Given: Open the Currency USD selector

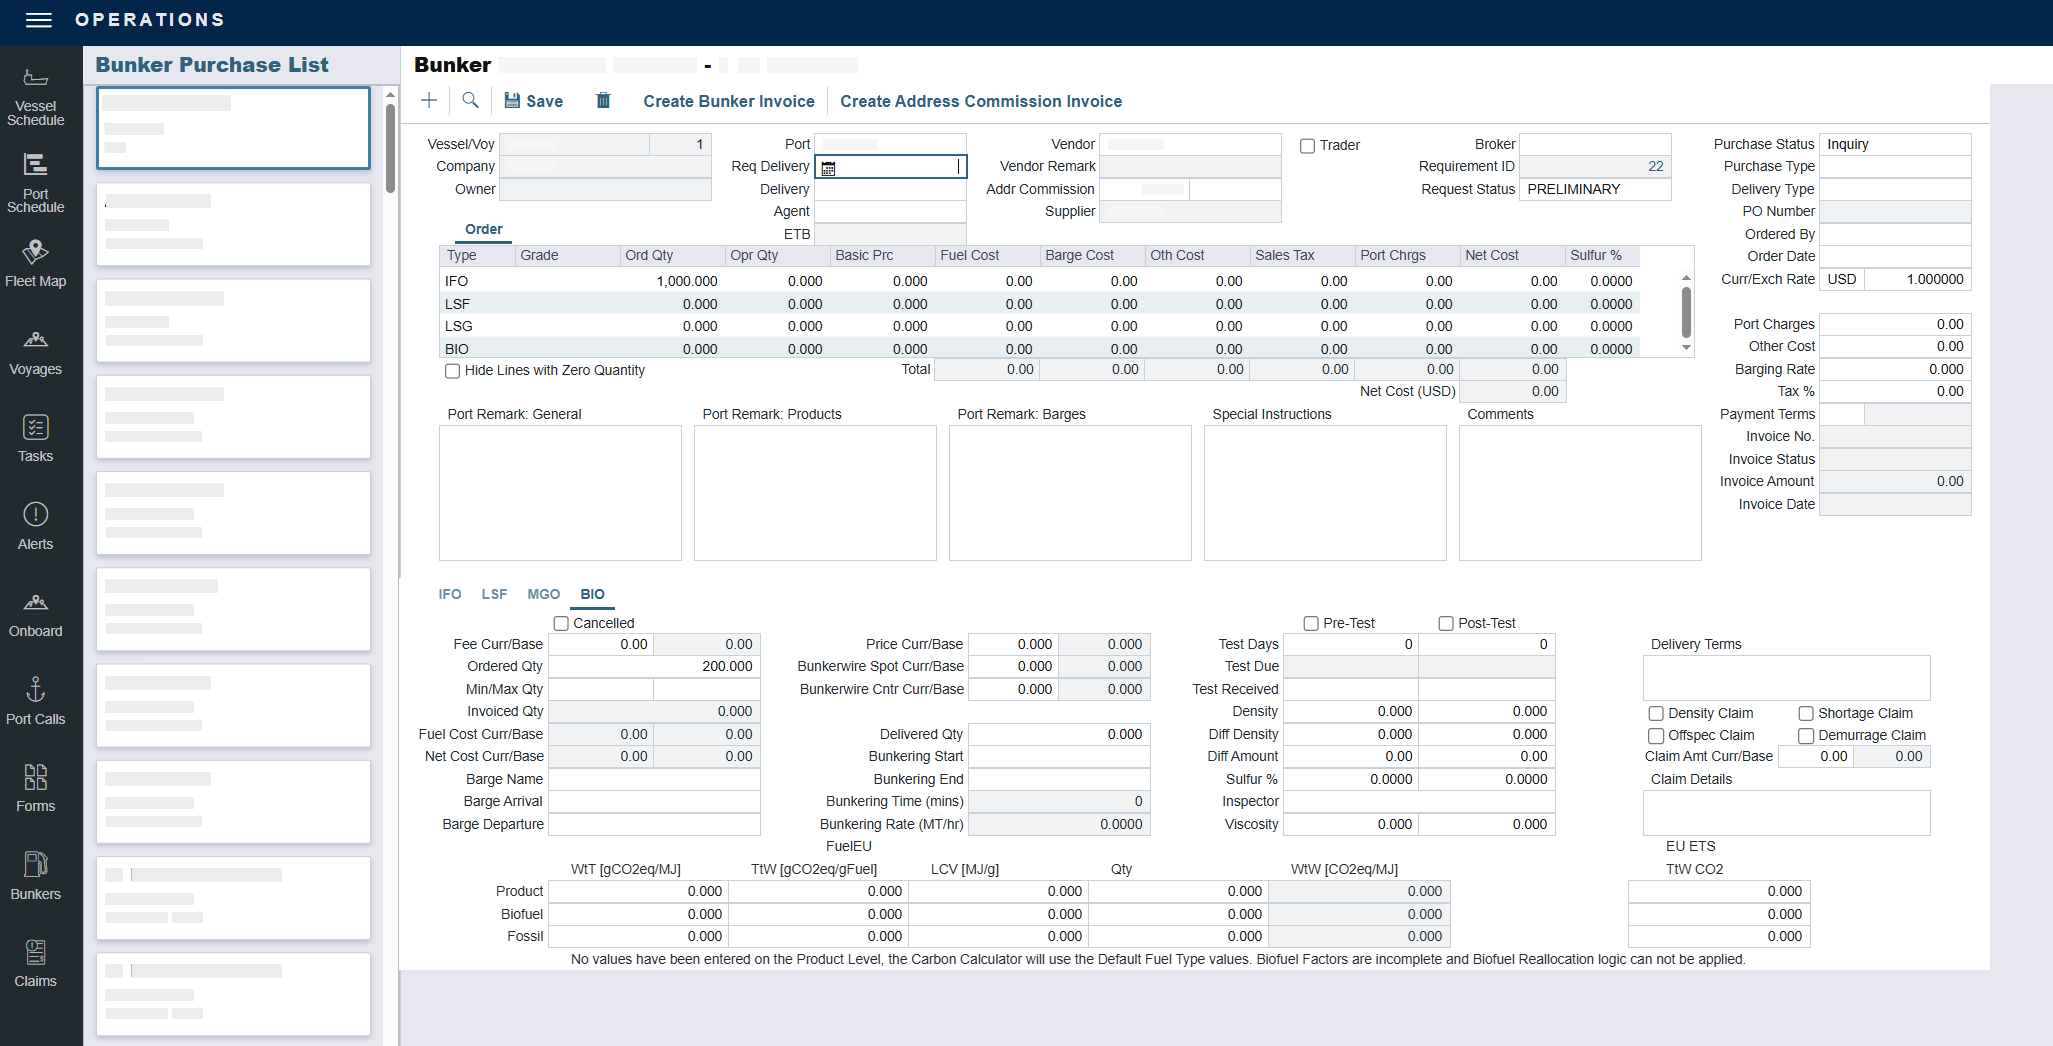Looking at the screenshot, I should [1841, 280].
